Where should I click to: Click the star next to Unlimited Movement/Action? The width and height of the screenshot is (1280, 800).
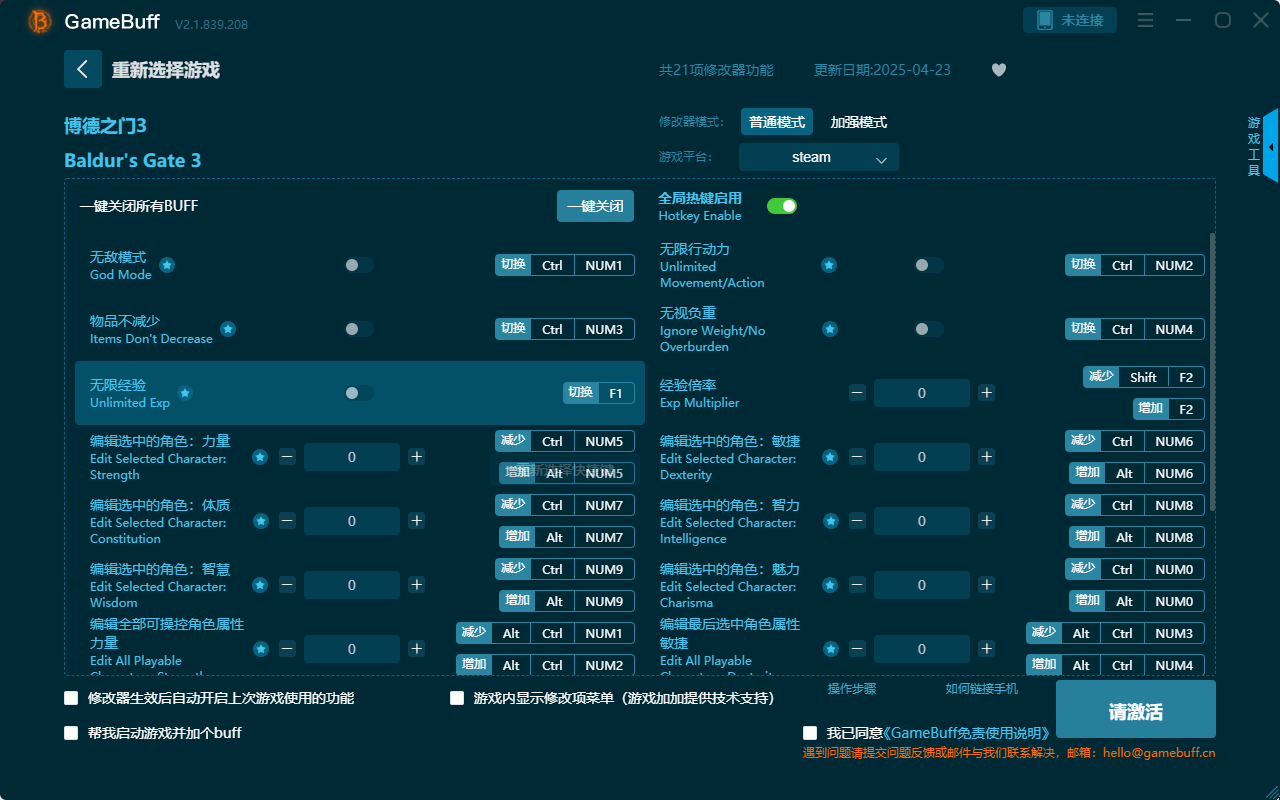(829, 265)
